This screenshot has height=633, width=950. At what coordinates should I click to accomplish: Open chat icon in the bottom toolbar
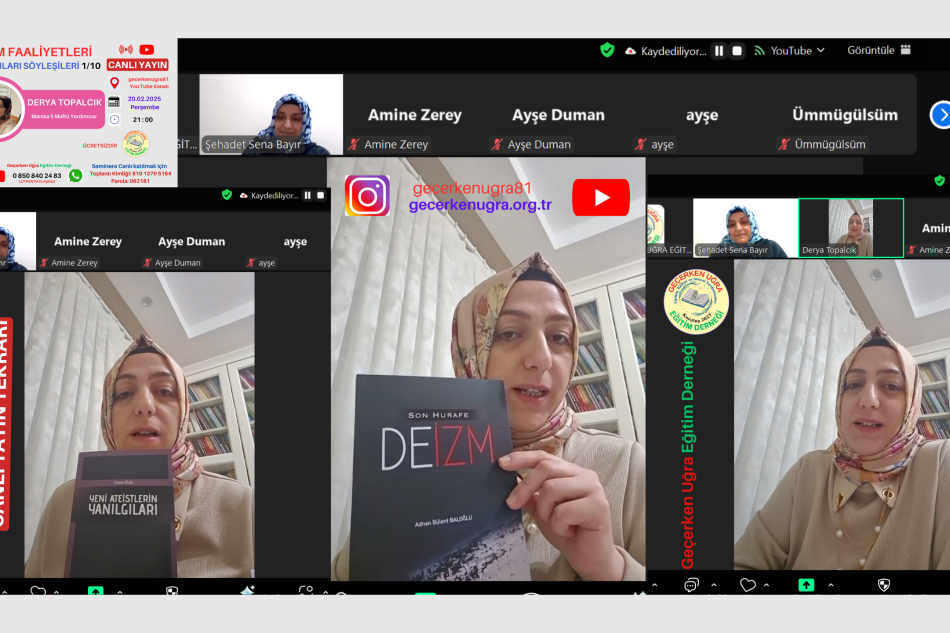(x=690, y=585)
